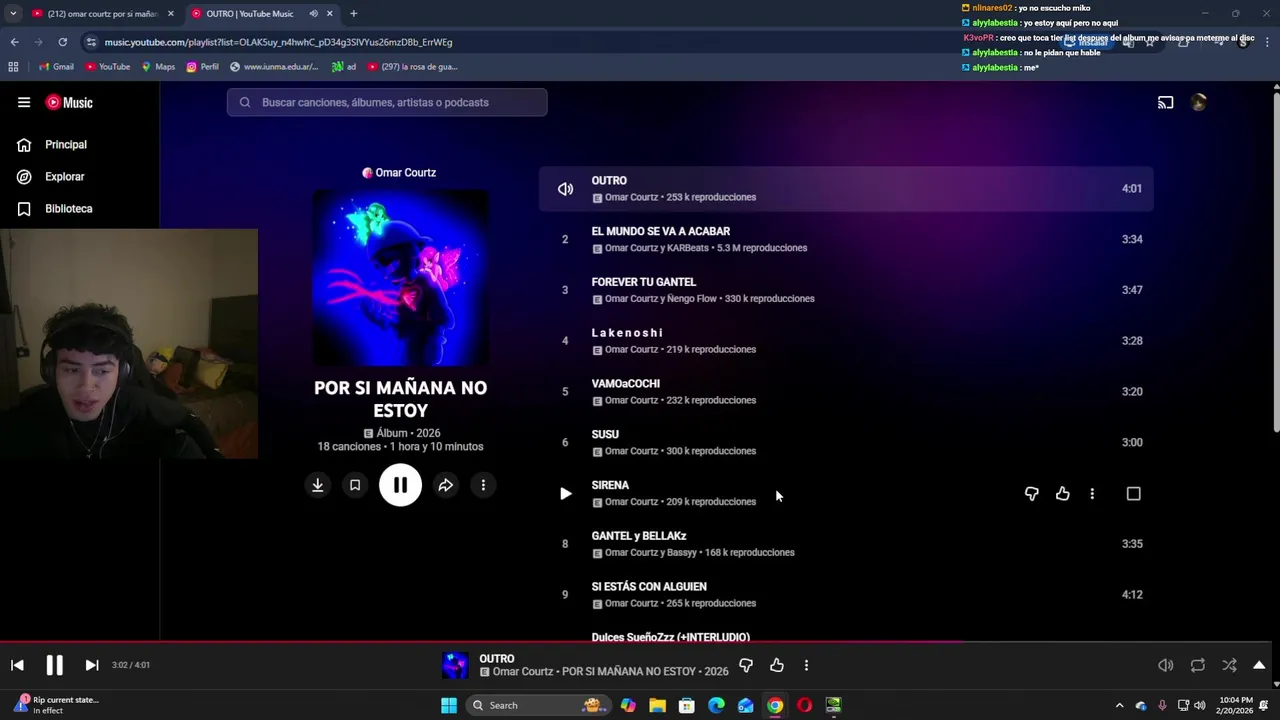
Task: Open the Gmail bookmark
Action: click(56, 67)
